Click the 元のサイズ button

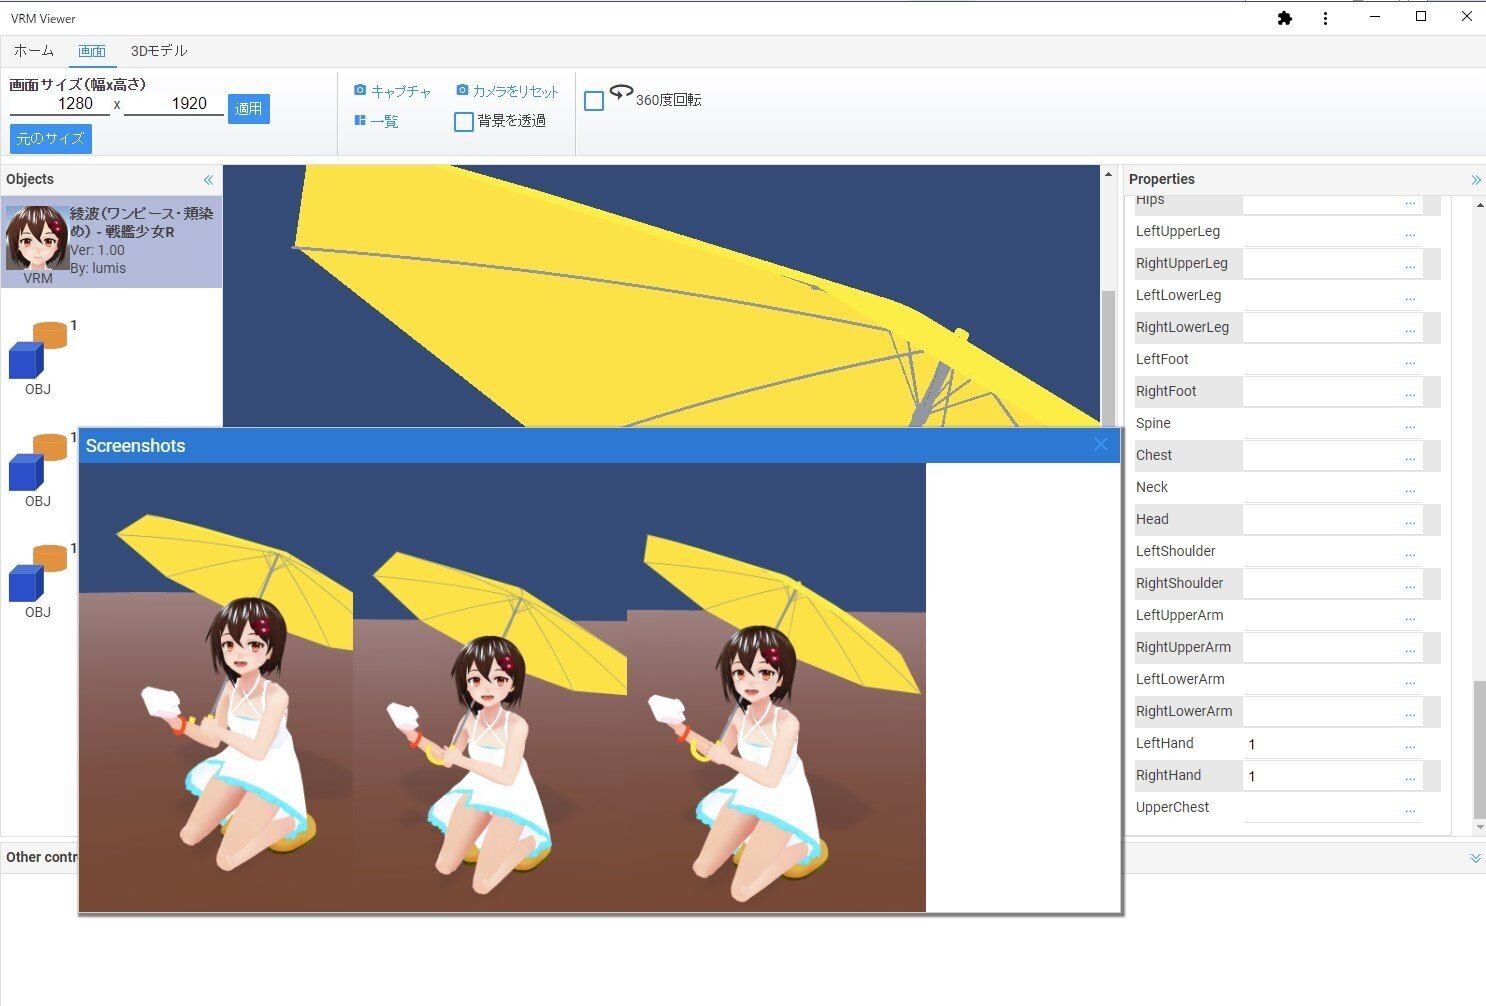point(51,138)
